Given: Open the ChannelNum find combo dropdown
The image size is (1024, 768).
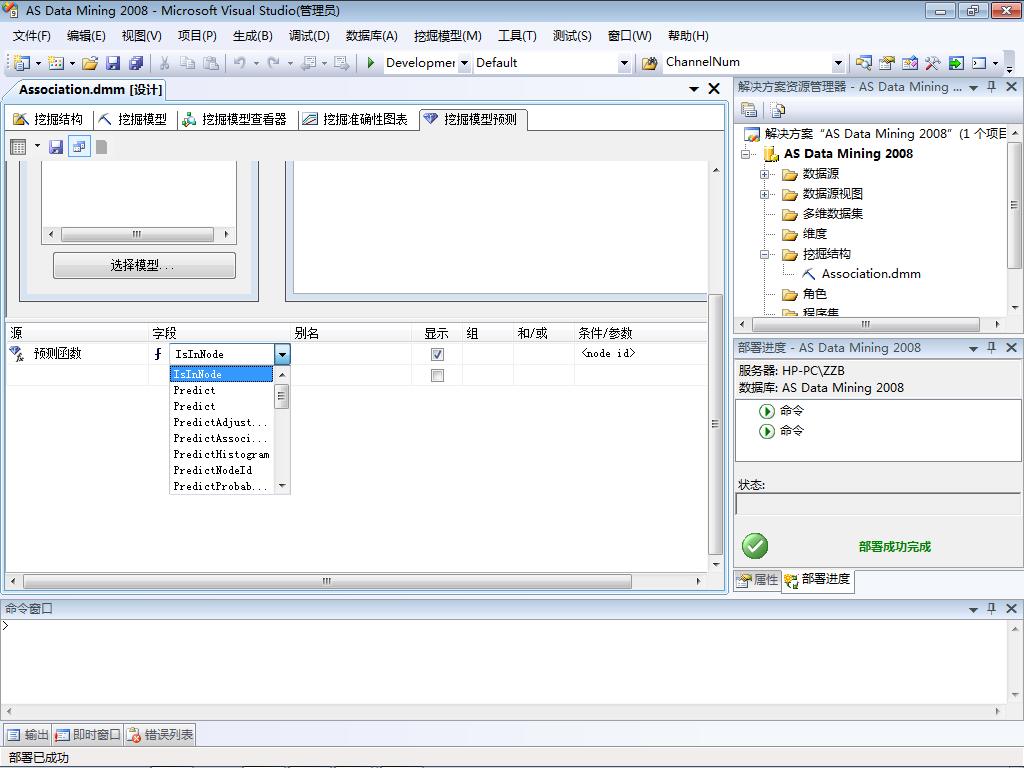Looking at the screenshot, I should (839, 63).
